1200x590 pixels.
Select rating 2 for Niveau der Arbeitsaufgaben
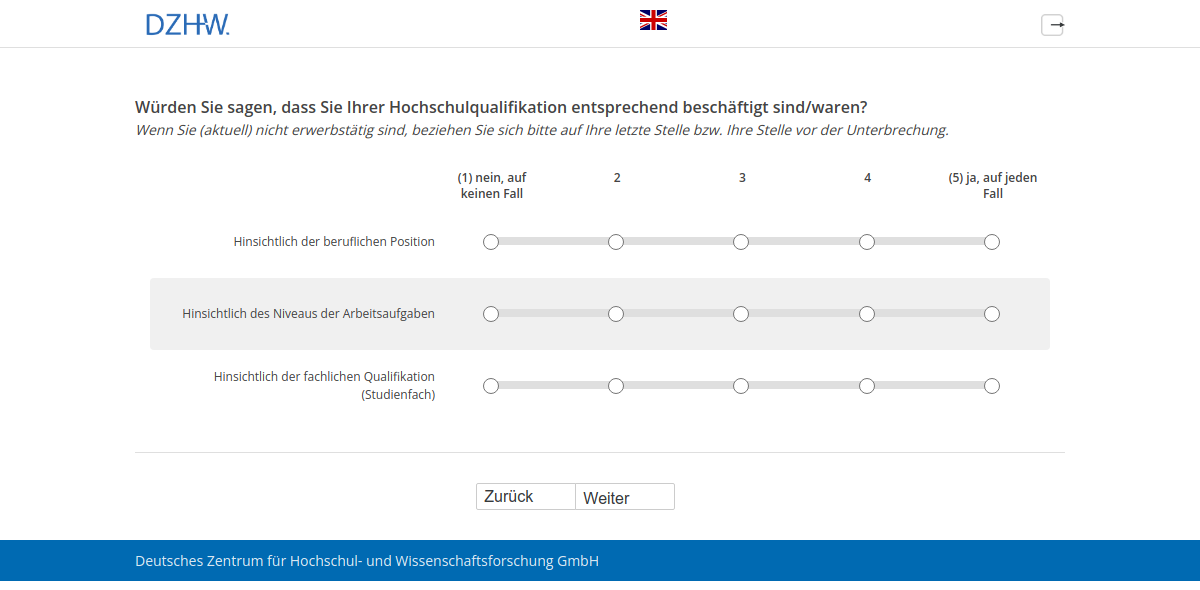tap(616, 313)
